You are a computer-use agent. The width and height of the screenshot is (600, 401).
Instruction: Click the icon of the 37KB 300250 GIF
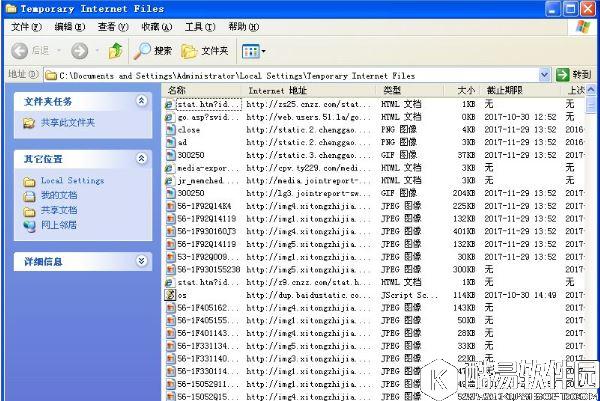(x=170, y=155)
